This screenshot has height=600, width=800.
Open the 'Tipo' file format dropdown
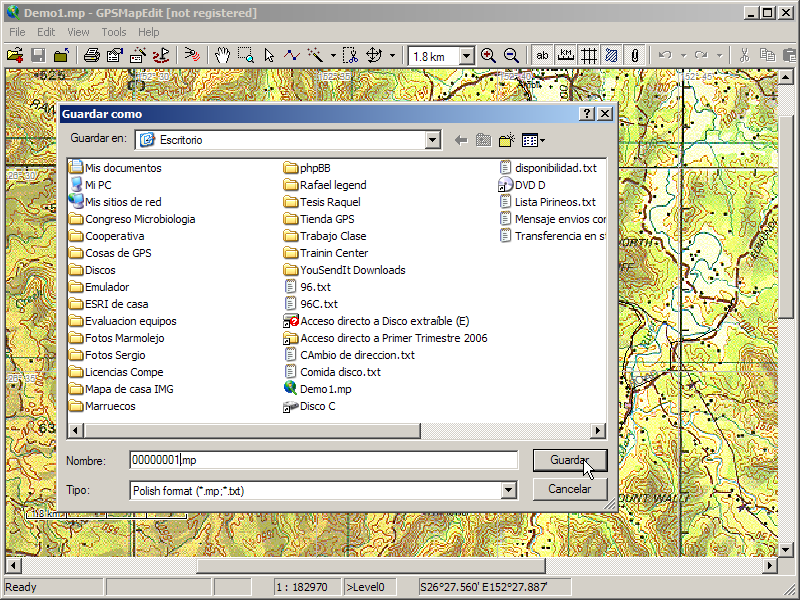click(508, 490)
